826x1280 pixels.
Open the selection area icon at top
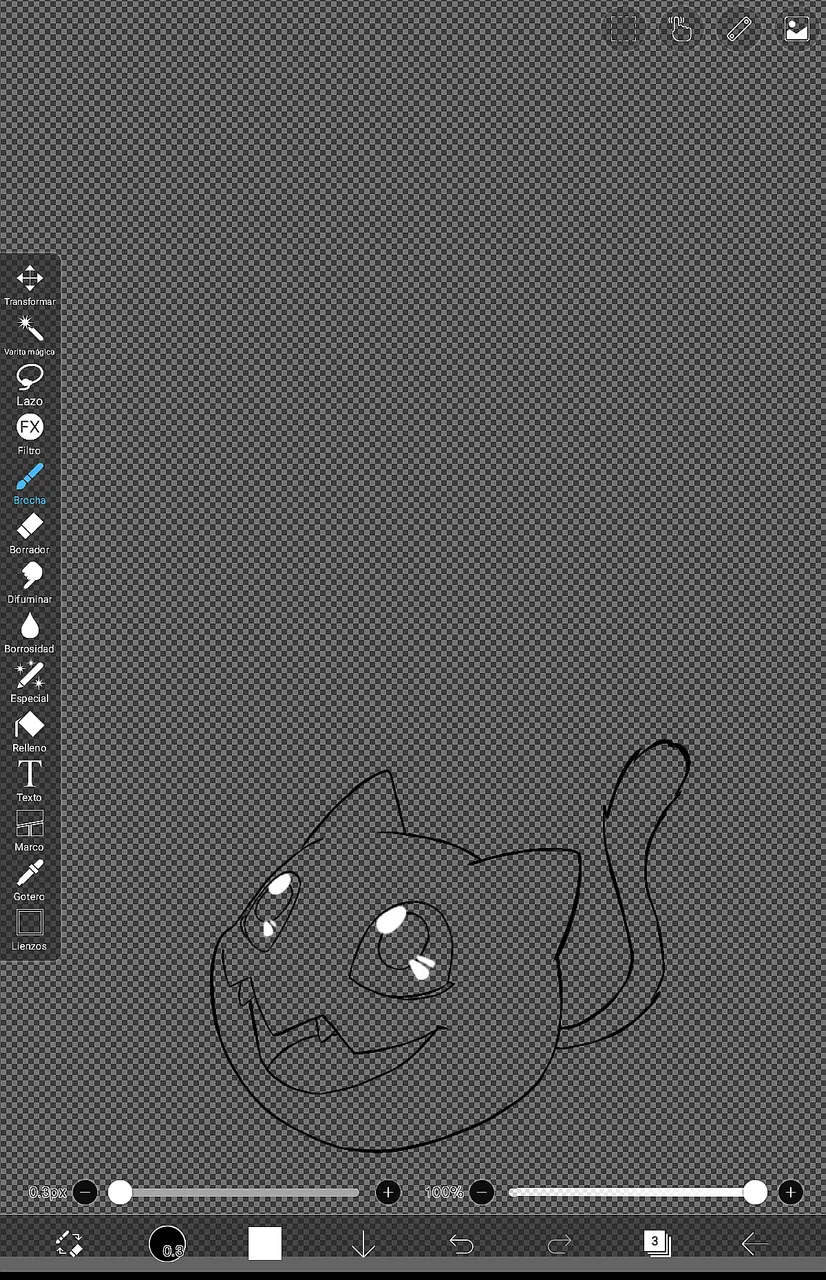tap(624, 29)
